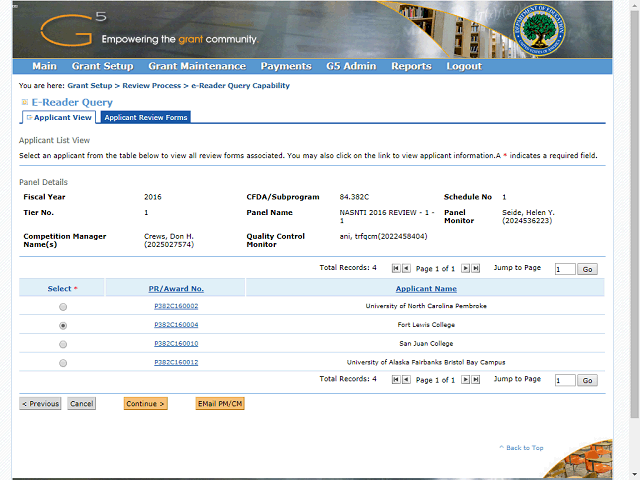Click e-Reader Query Capability breadcrumb link

click(240, 86)
